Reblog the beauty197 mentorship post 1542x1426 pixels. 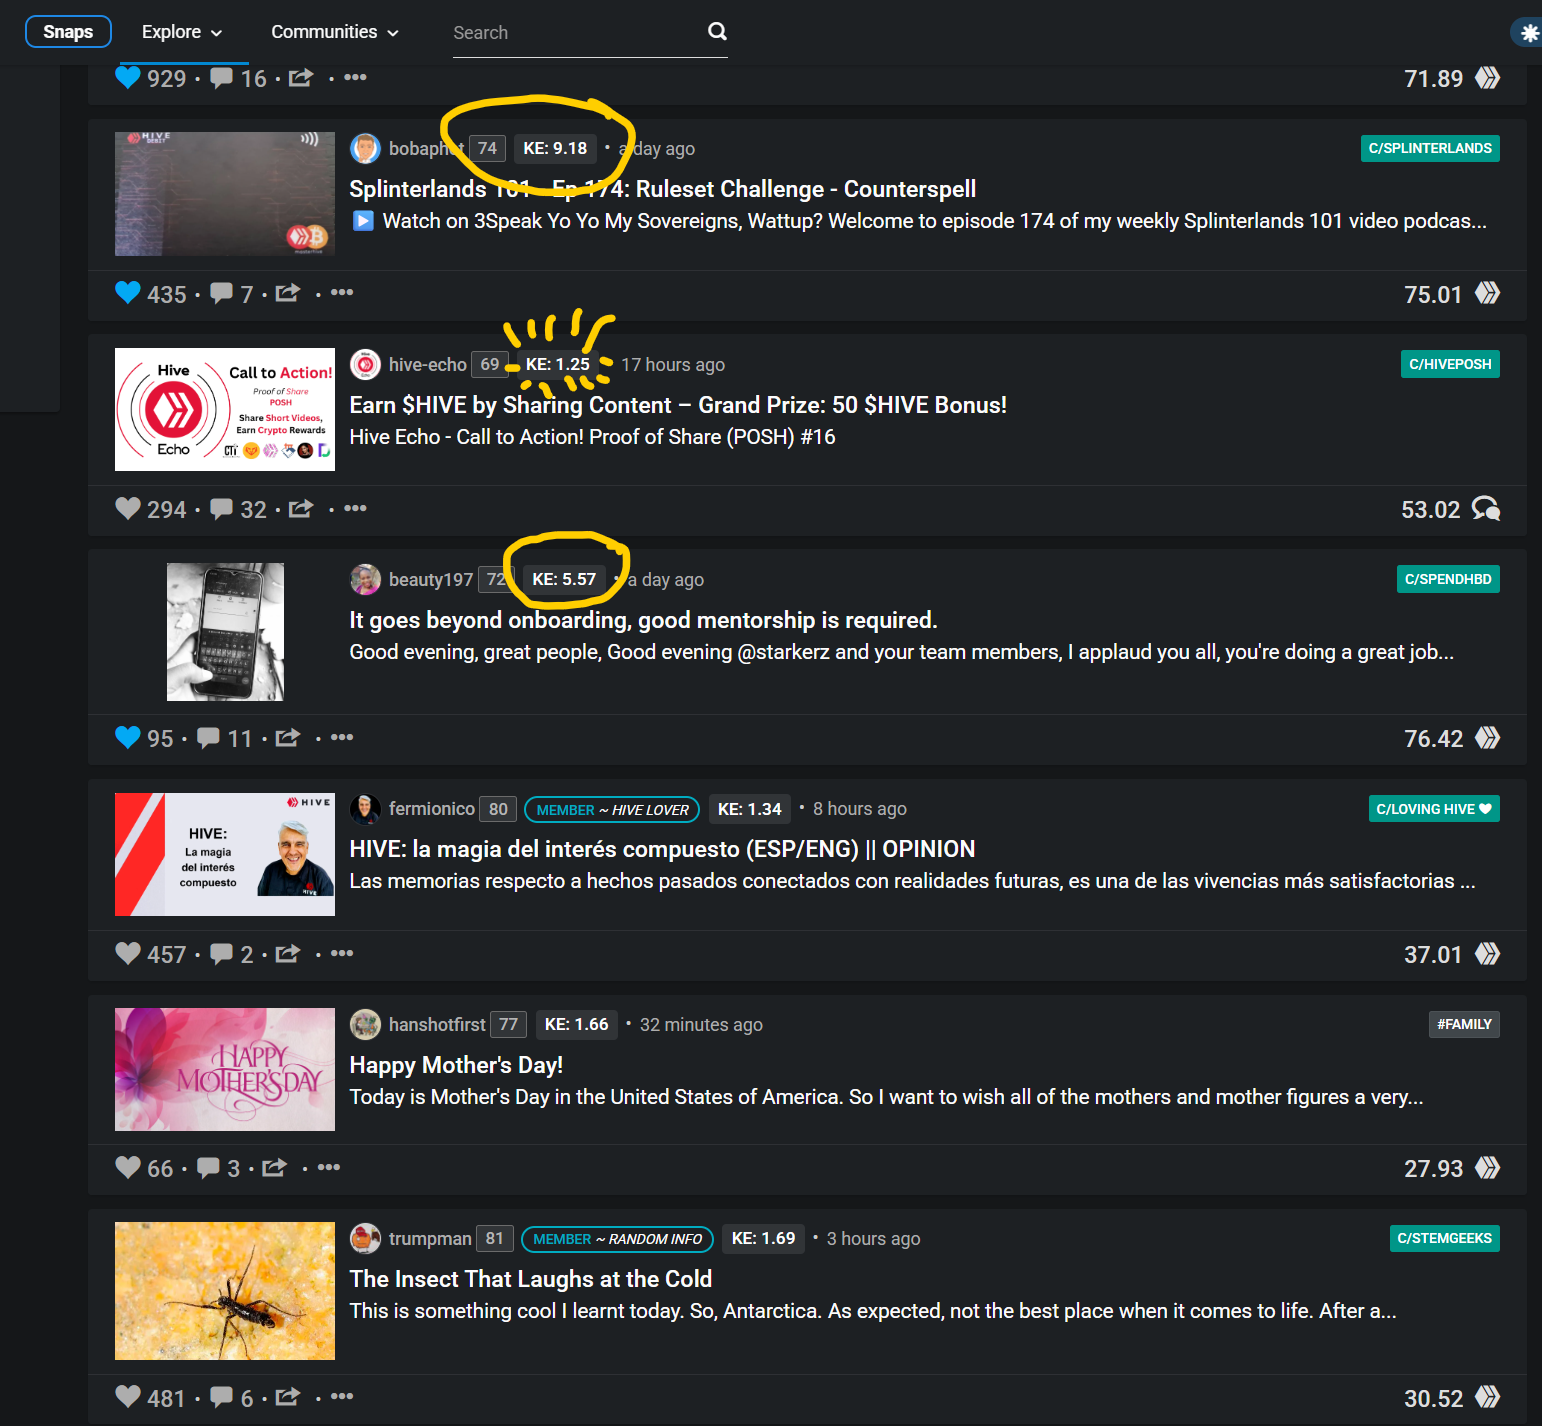click(288, 737)
